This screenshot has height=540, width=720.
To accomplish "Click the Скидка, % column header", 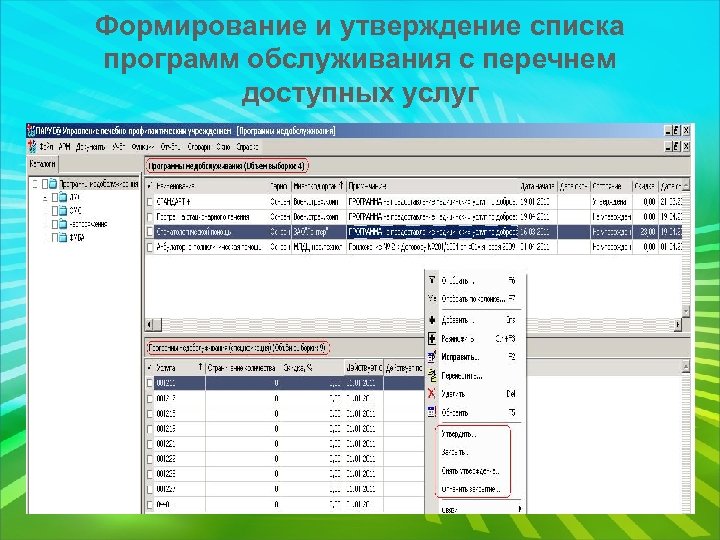I will tap(312, 367).
